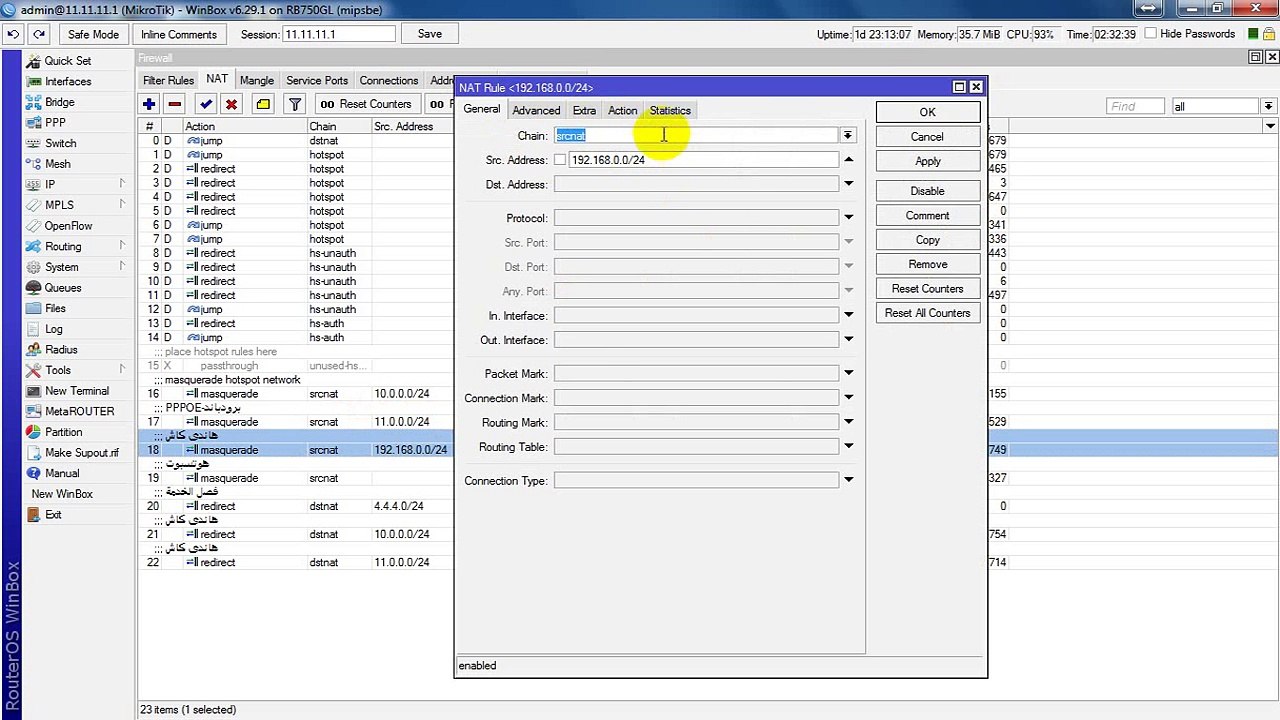Image resolution: width=1280 pixels, height=720 pixels.
Task: Enable rule with blue checkmark icon
Action: coord(206,104)
